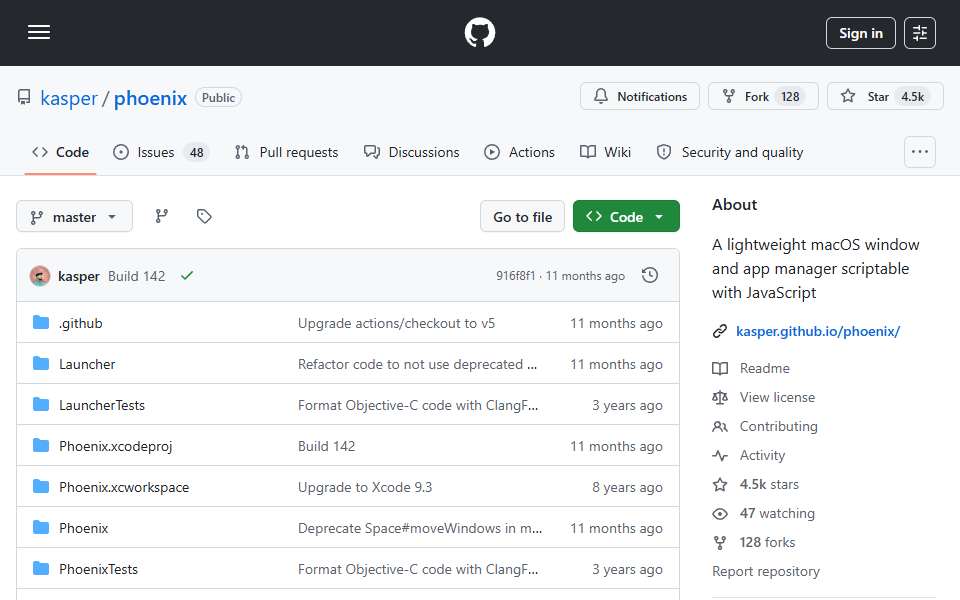Open the hamburger navigation menu

pyautogui.click(x=39, y=32)
